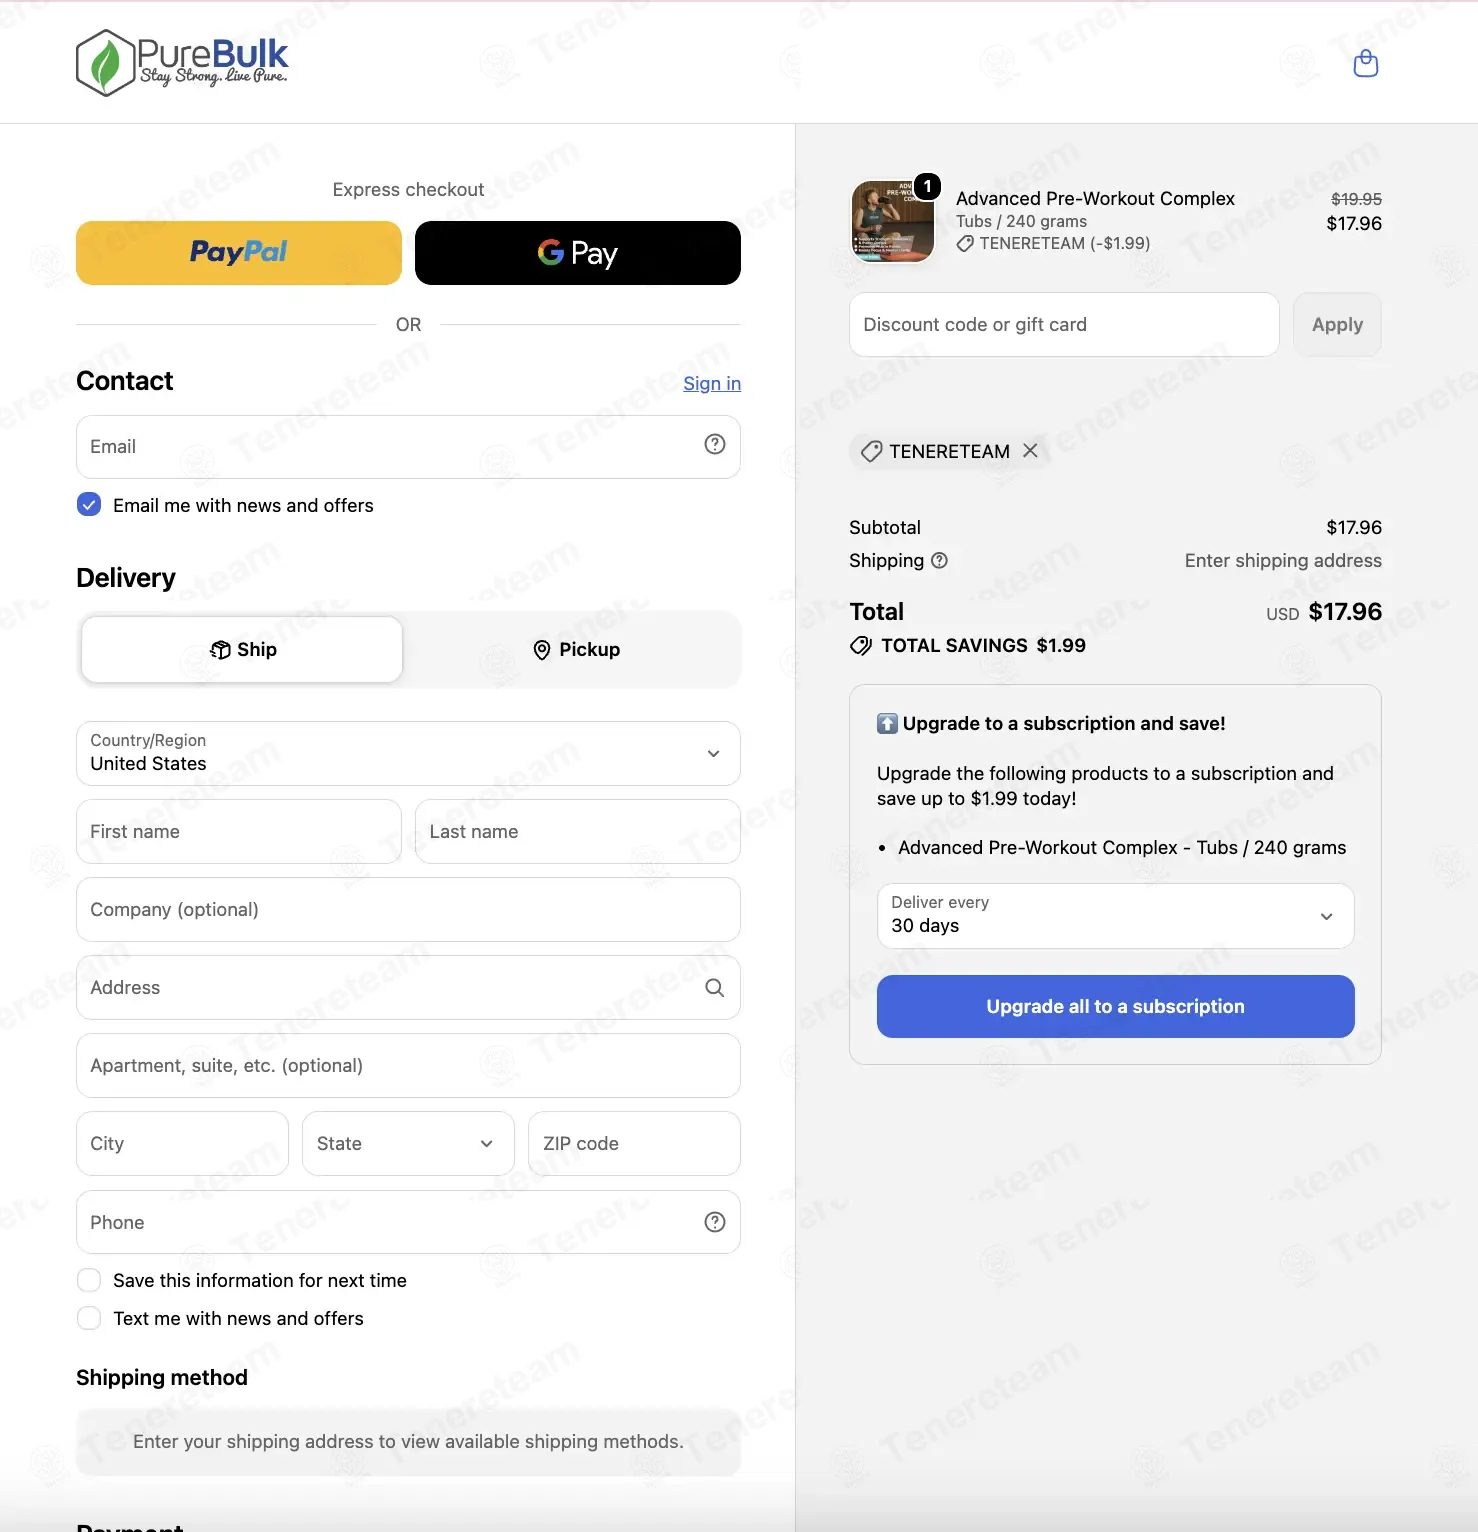Pay with Google Pay button
This screenshot has width=1478, height=1532.
(577, 253)
